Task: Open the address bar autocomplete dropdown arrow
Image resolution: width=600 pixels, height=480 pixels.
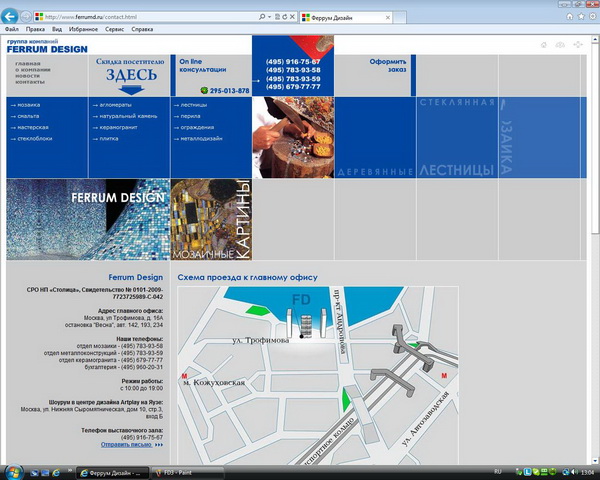Action: pos(269,17)
